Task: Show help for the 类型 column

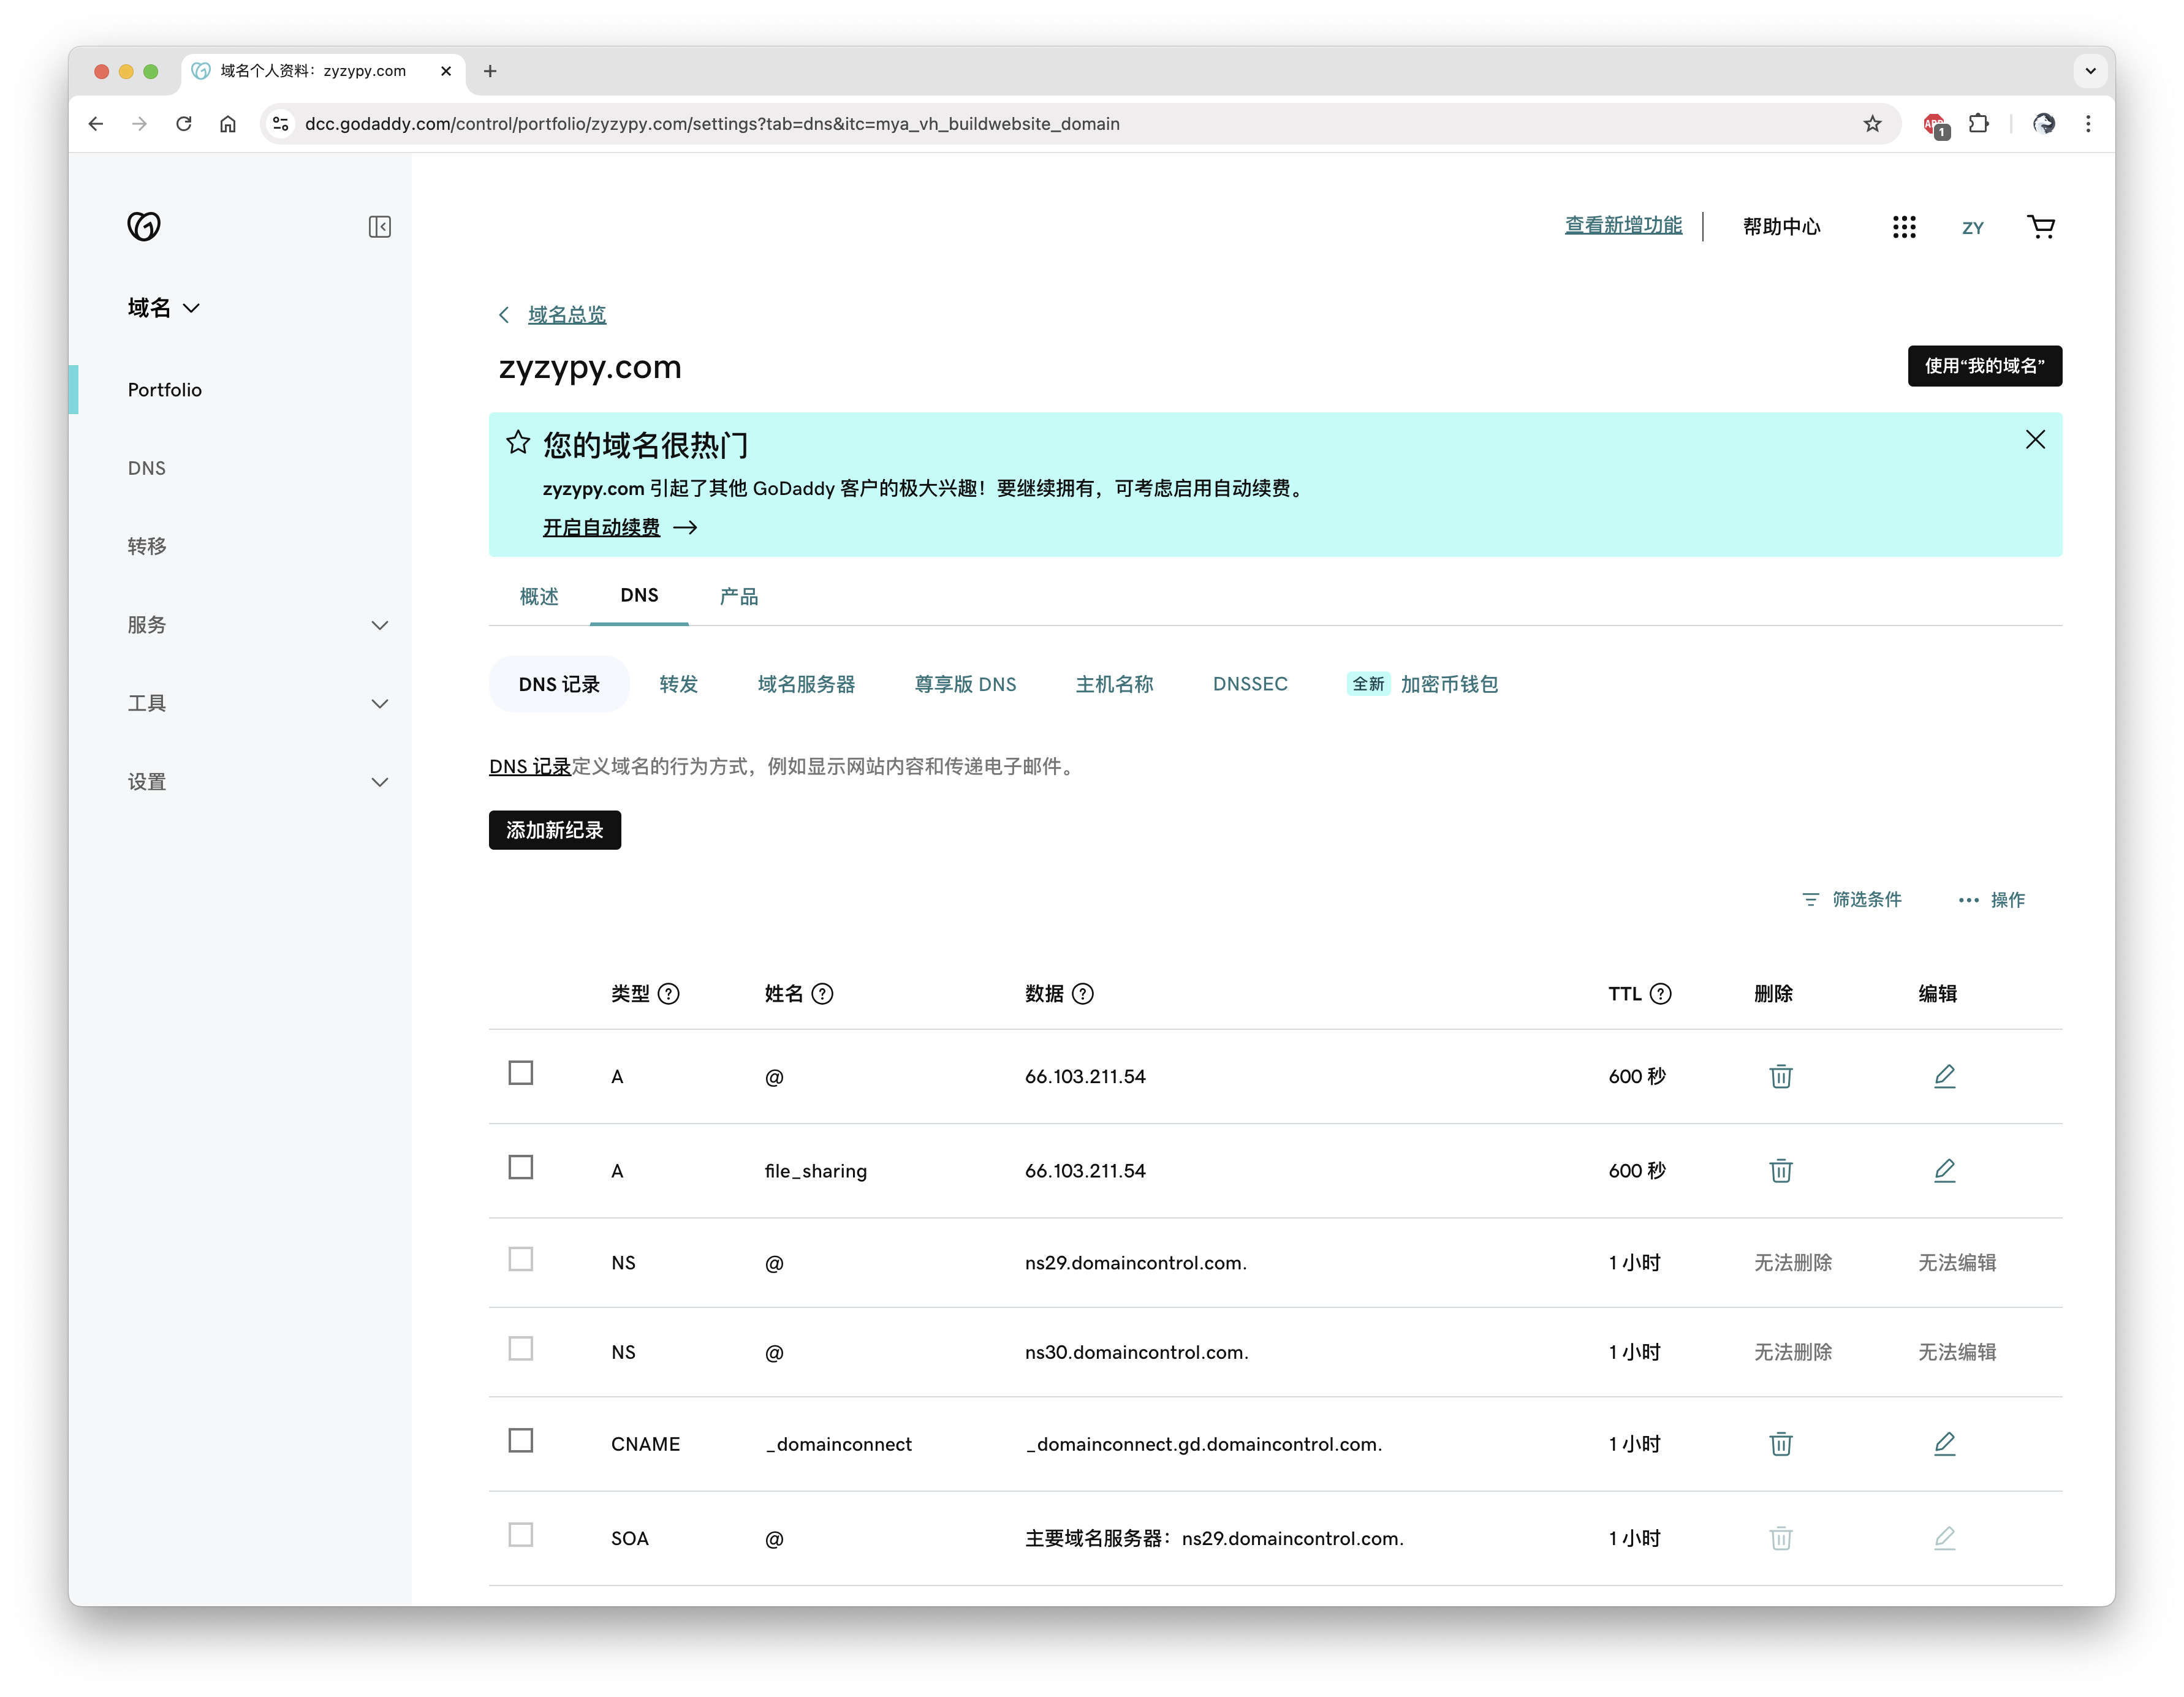Action: click(669, 993)
